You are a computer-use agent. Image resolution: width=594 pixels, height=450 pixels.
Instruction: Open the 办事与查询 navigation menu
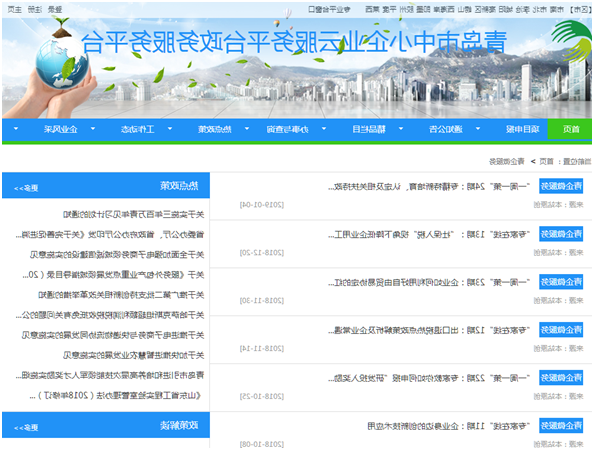click(x=287, y=129)
